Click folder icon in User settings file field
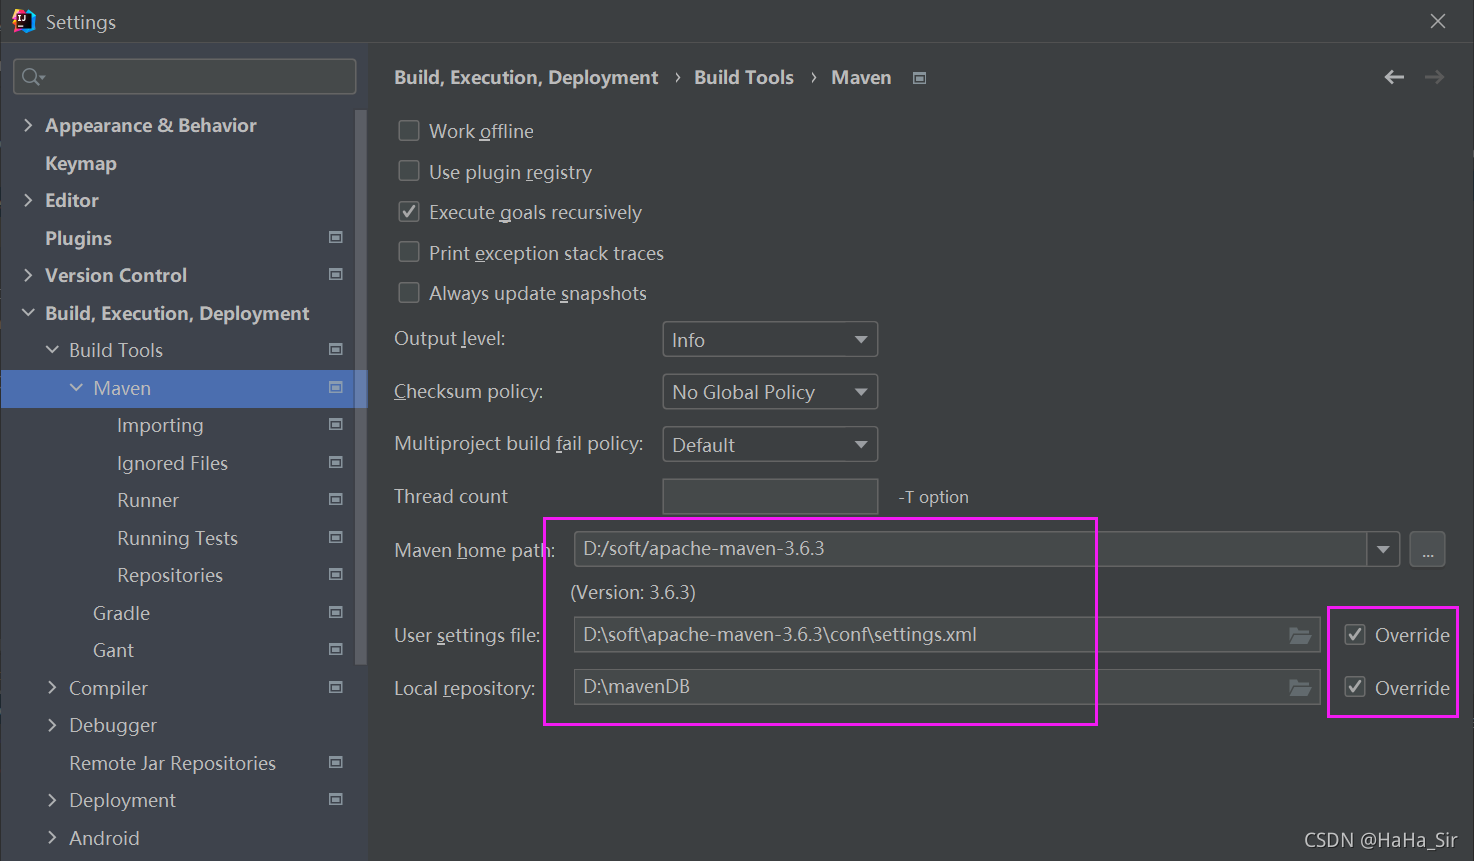The width and height of the screenshot is (1474, 861). pyautogui.click(x=1299, y=635)
